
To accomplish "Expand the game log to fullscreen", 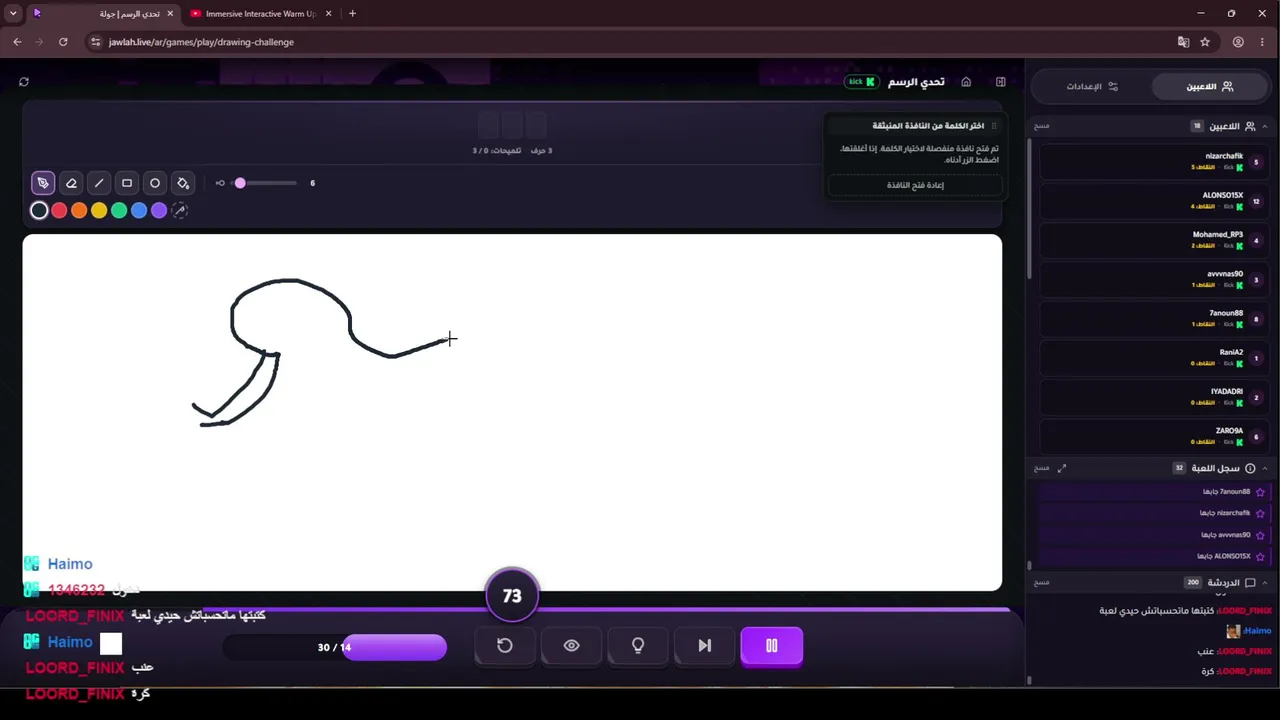I will [x=1062, y=468].
